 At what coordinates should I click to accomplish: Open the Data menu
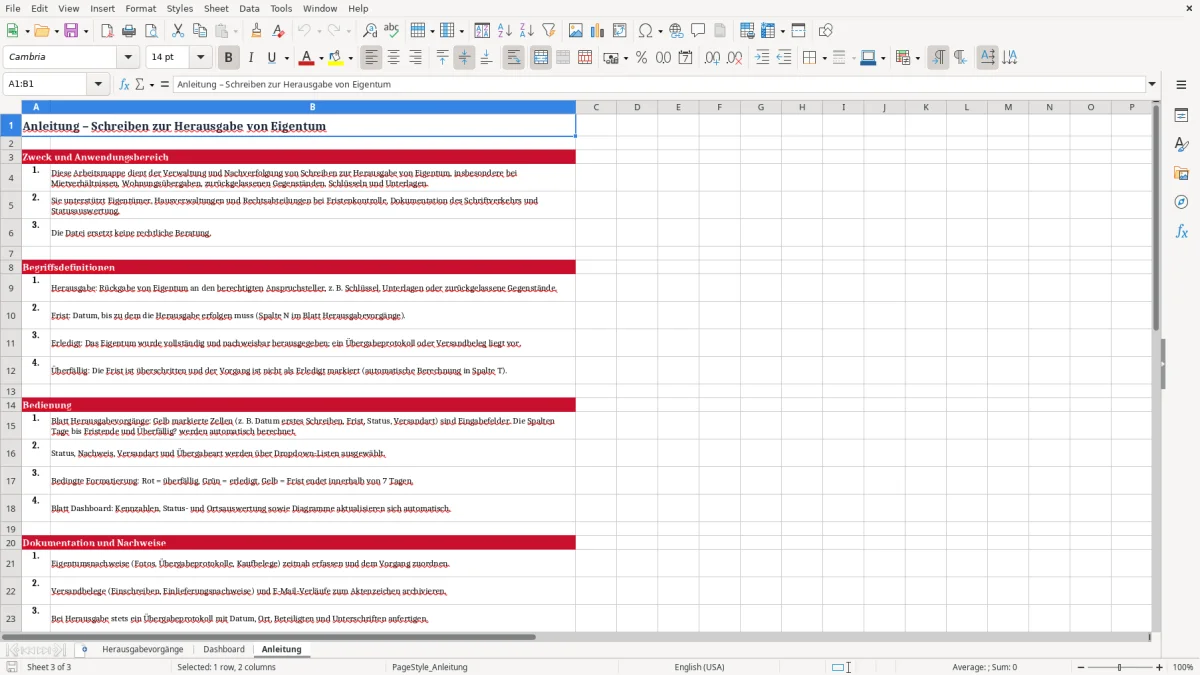point(249,8)
